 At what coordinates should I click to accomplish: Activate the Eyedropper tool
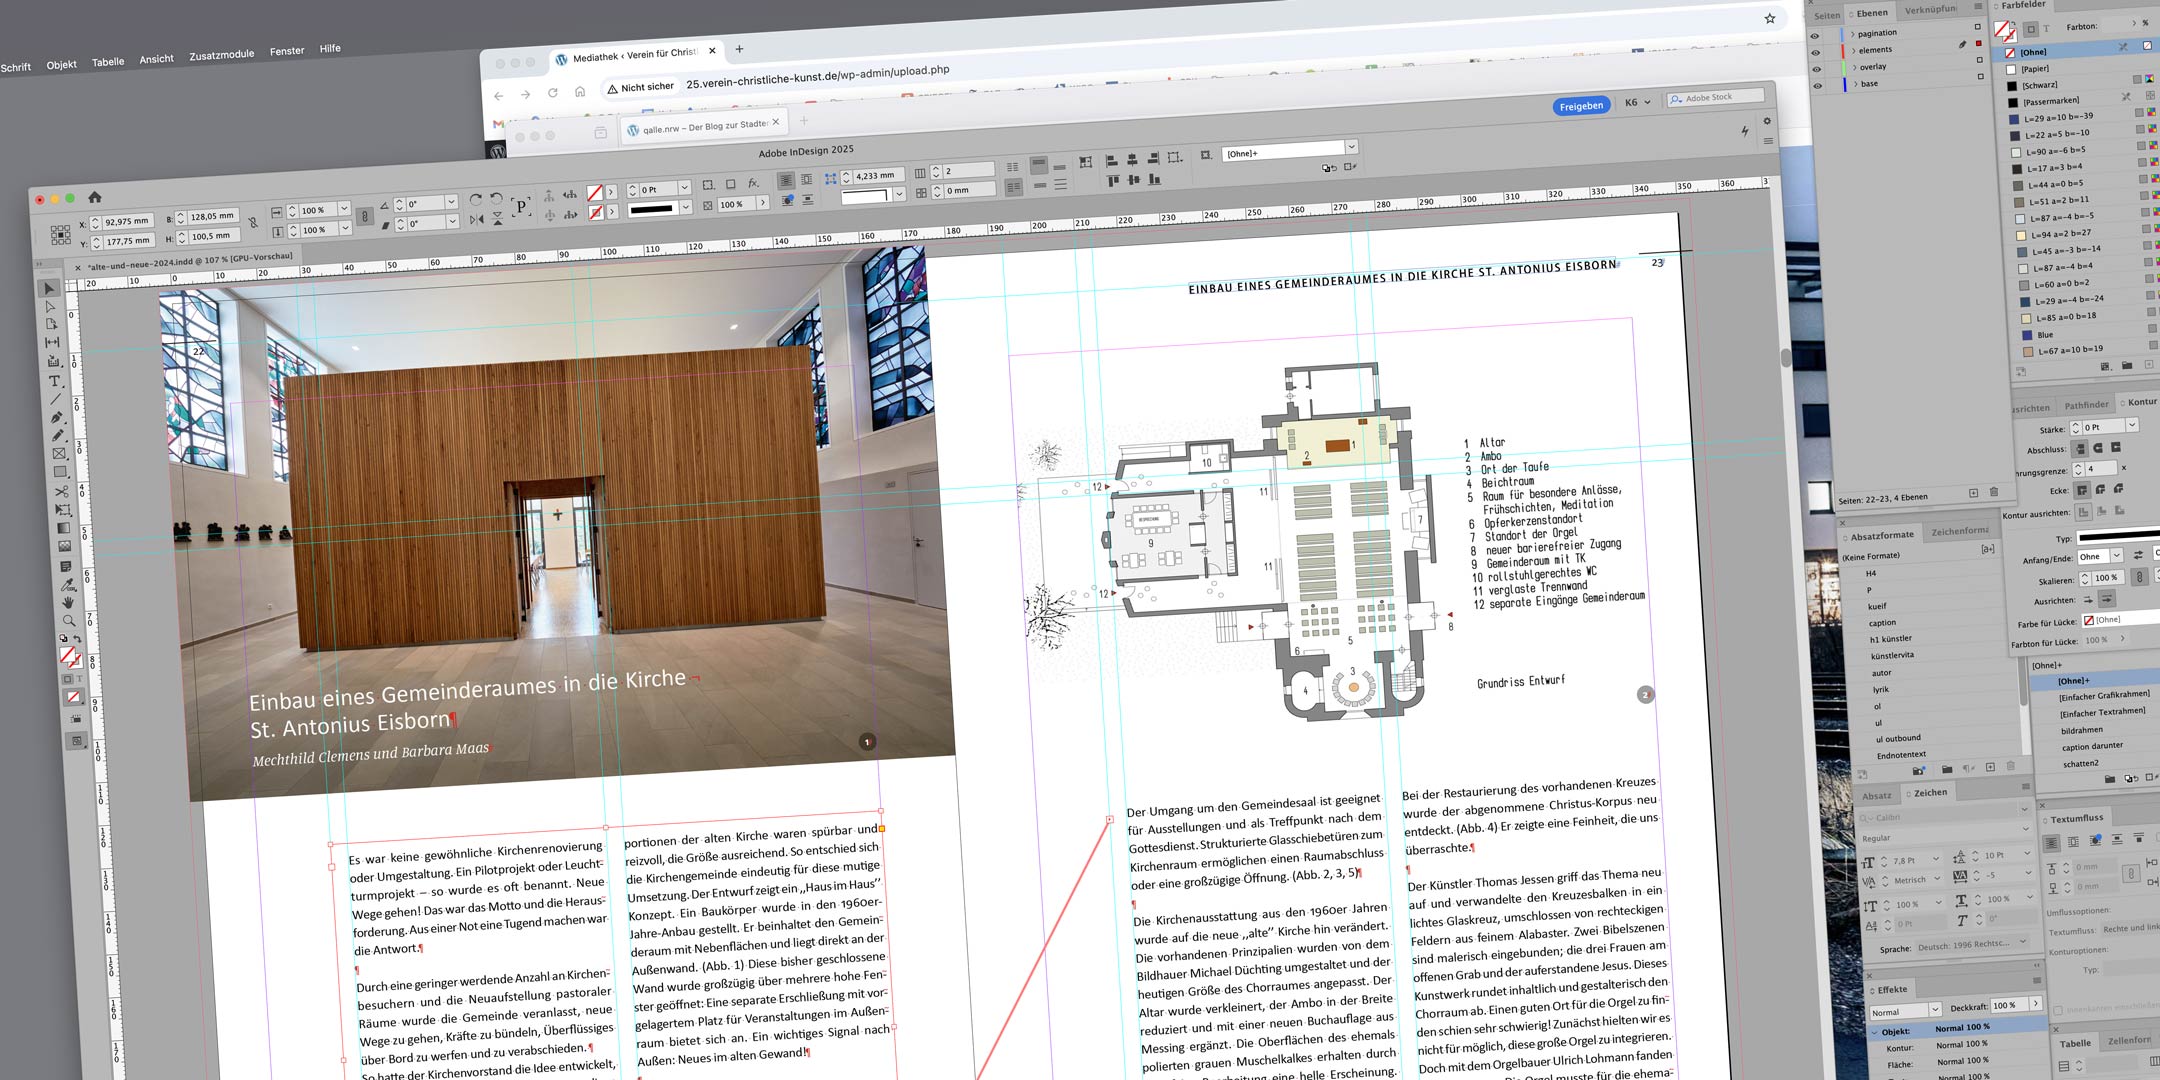coord(67,584)
